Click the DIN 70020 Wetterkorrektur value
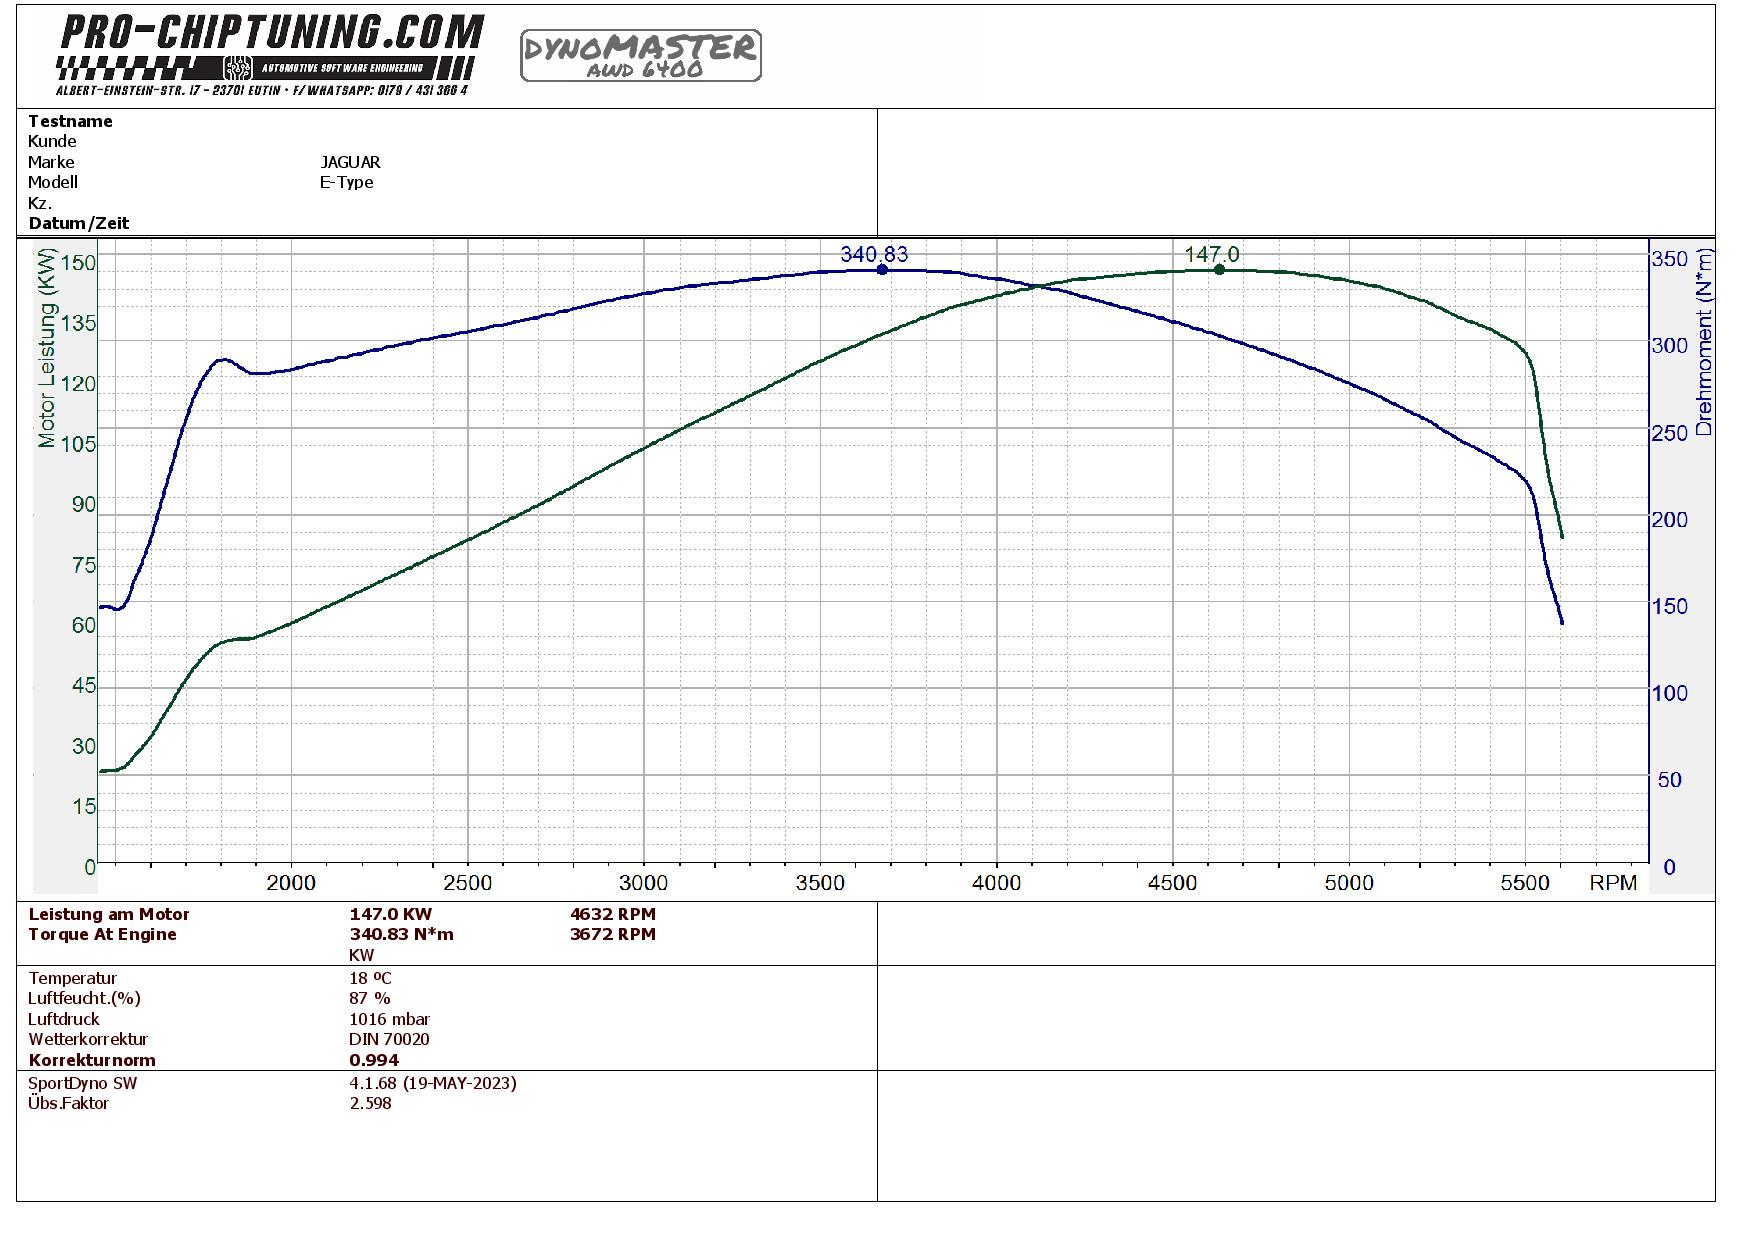1754x1240 pixels. click(x=389, y=1039)
